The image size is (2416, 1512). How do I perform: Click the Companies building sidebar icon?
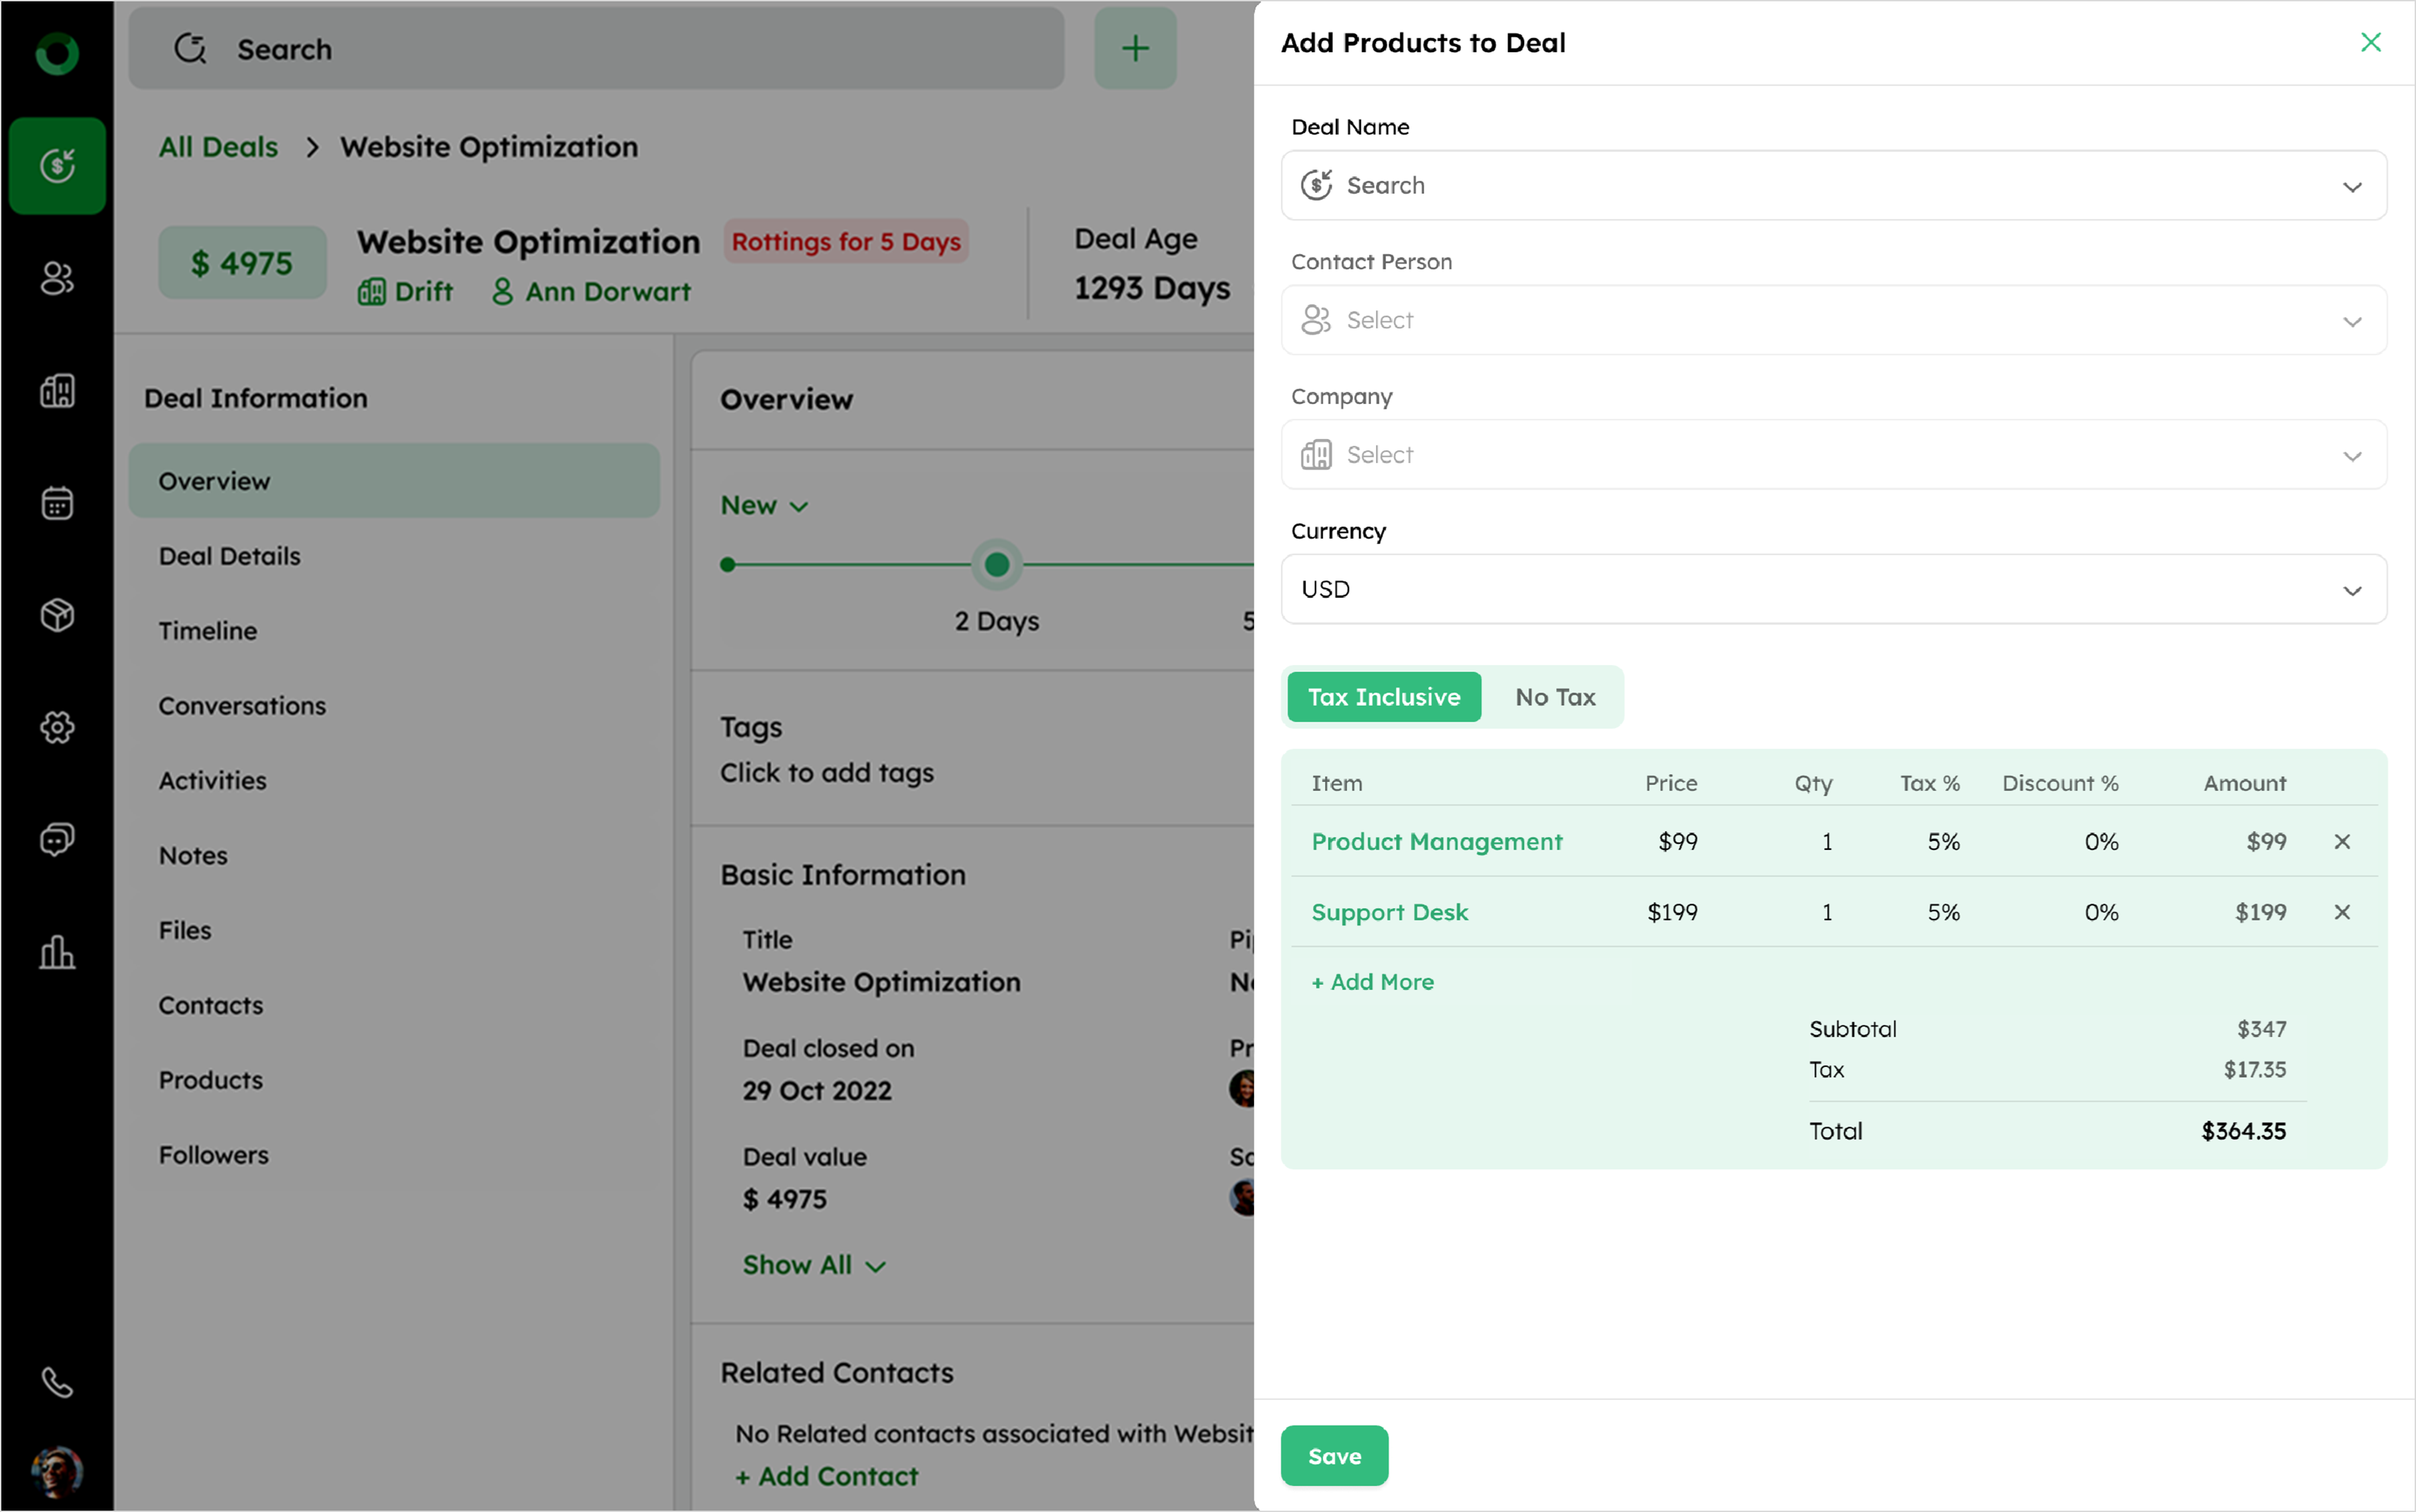point(57,390)
